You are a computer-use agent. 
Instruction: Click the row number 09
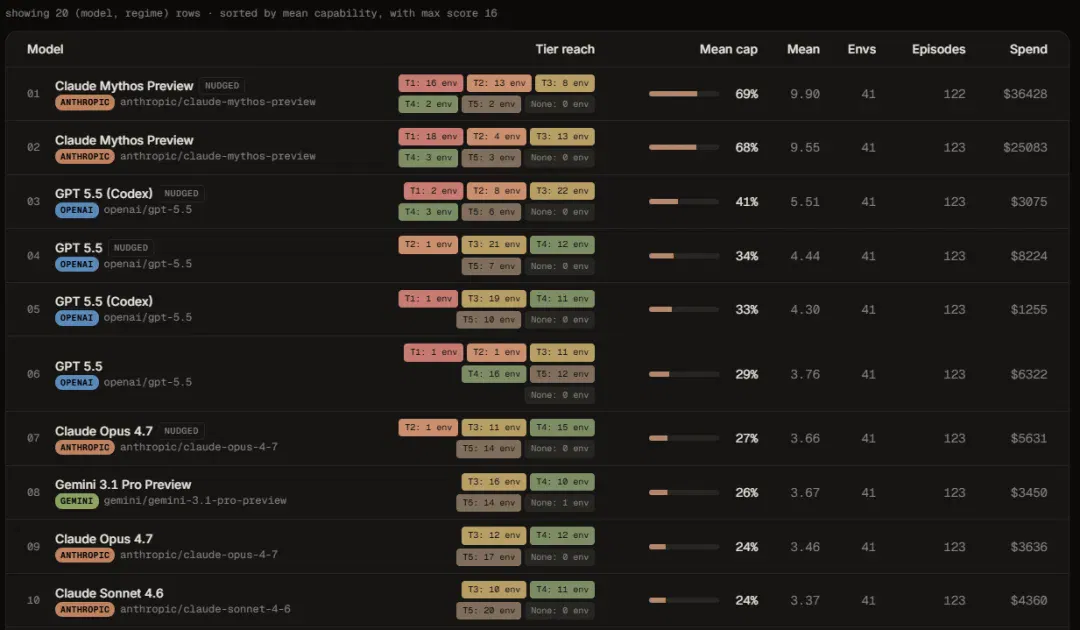click(33, 547)
